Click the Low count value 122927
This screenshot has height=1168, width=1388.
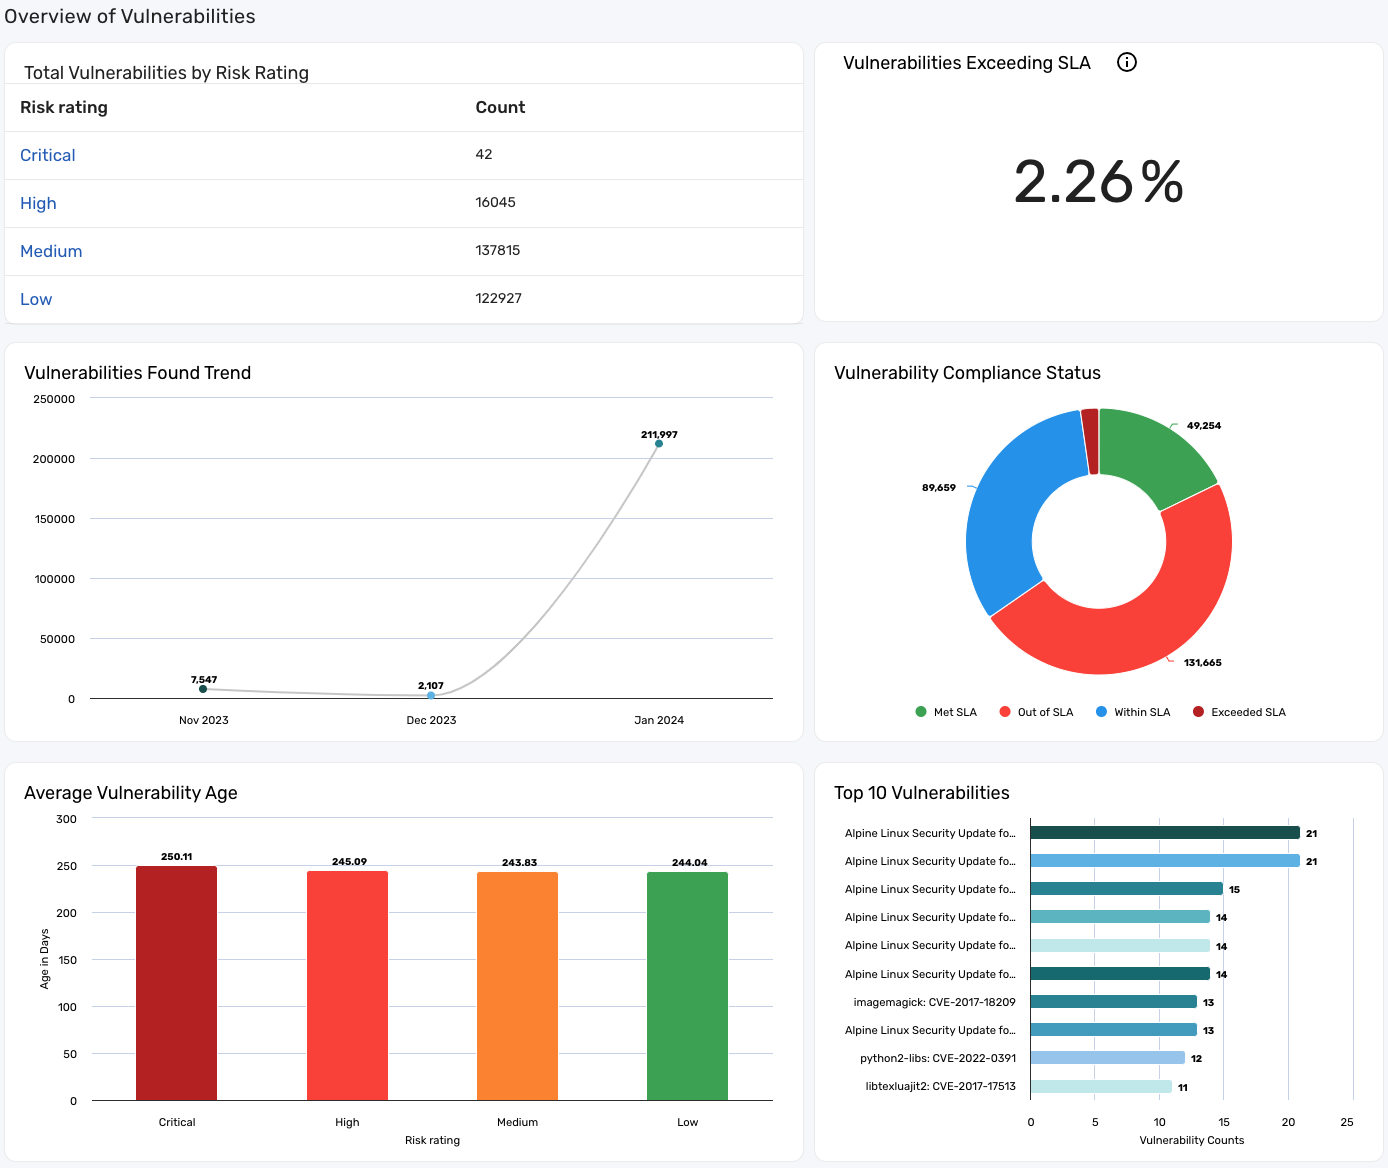(499, 298)
